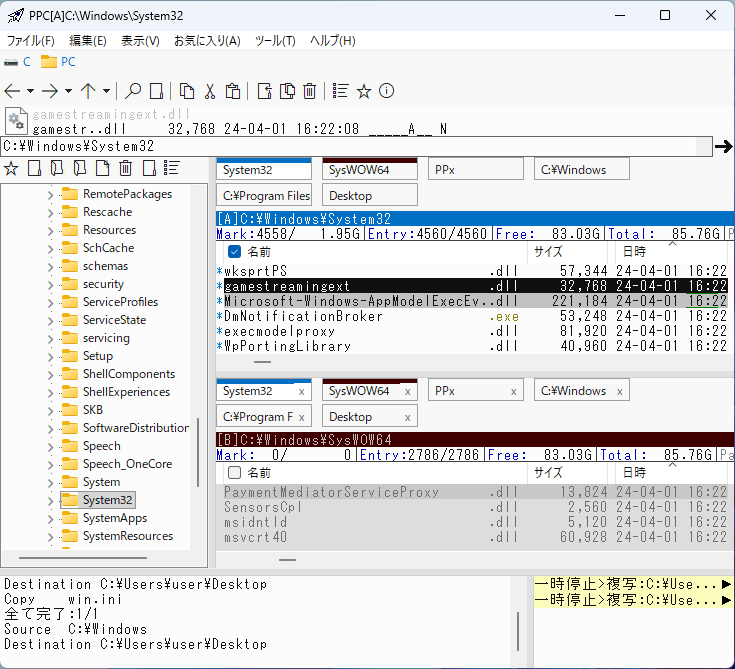Click the scissors cut icon

(210, 91)
